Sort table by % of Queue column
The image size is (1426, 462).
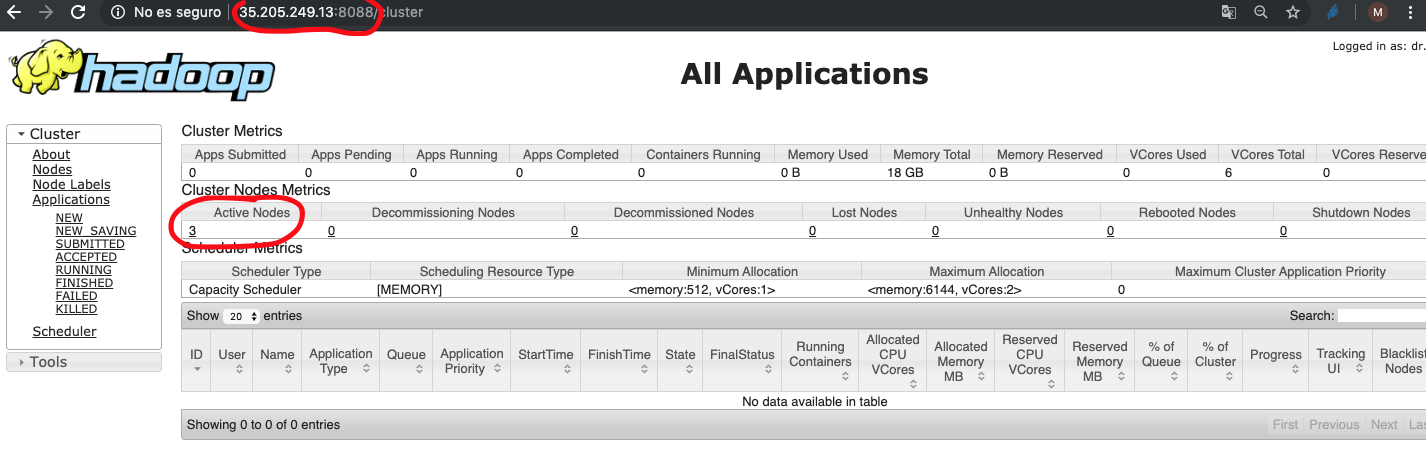[x=1161, y=361]
